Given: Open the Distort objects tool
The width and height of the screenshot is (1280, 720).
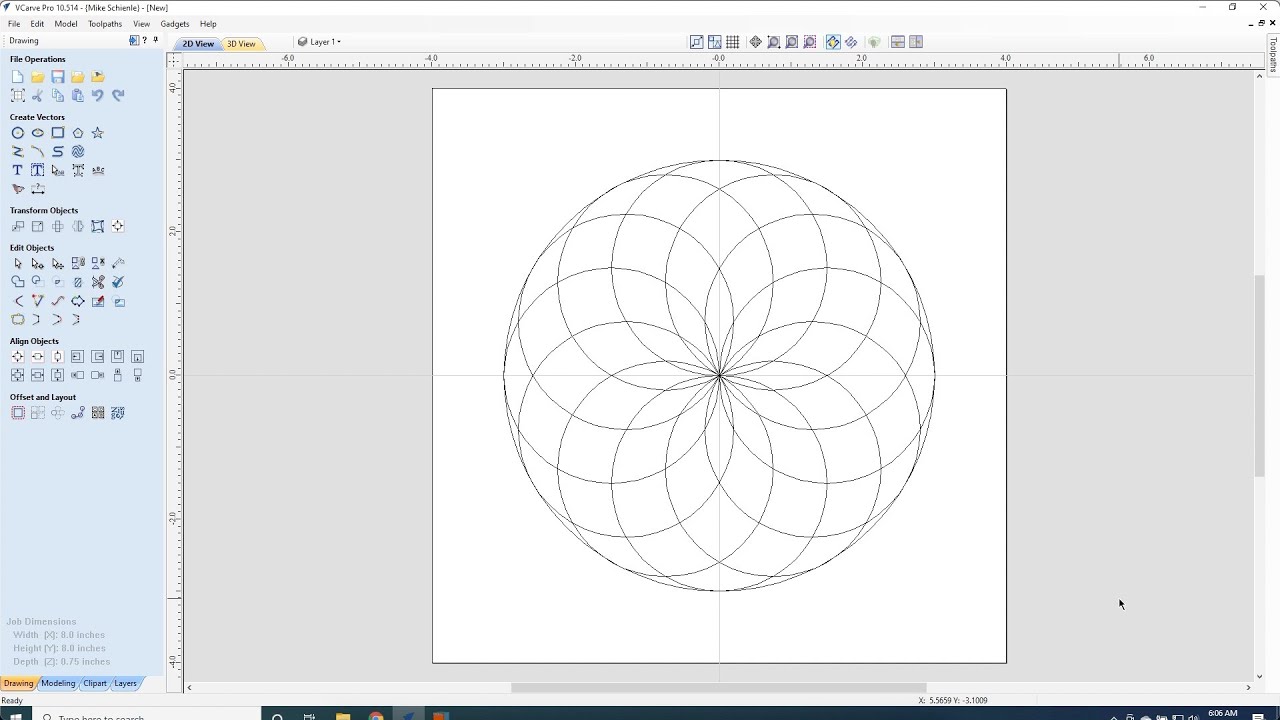Looking at the screenshot, I should tap(97, 227).
